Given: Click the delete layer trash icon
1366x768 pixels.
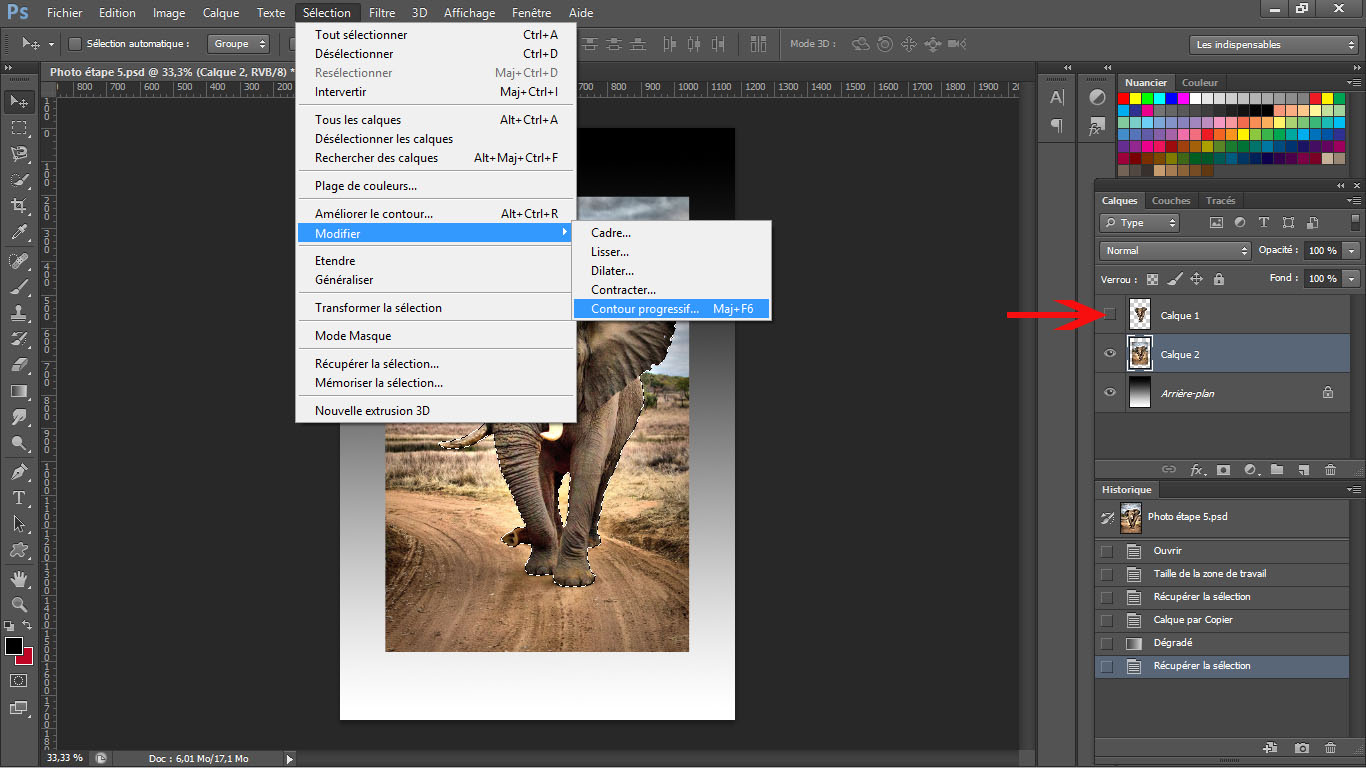Looking at the screenshot, I should 1330,469.
